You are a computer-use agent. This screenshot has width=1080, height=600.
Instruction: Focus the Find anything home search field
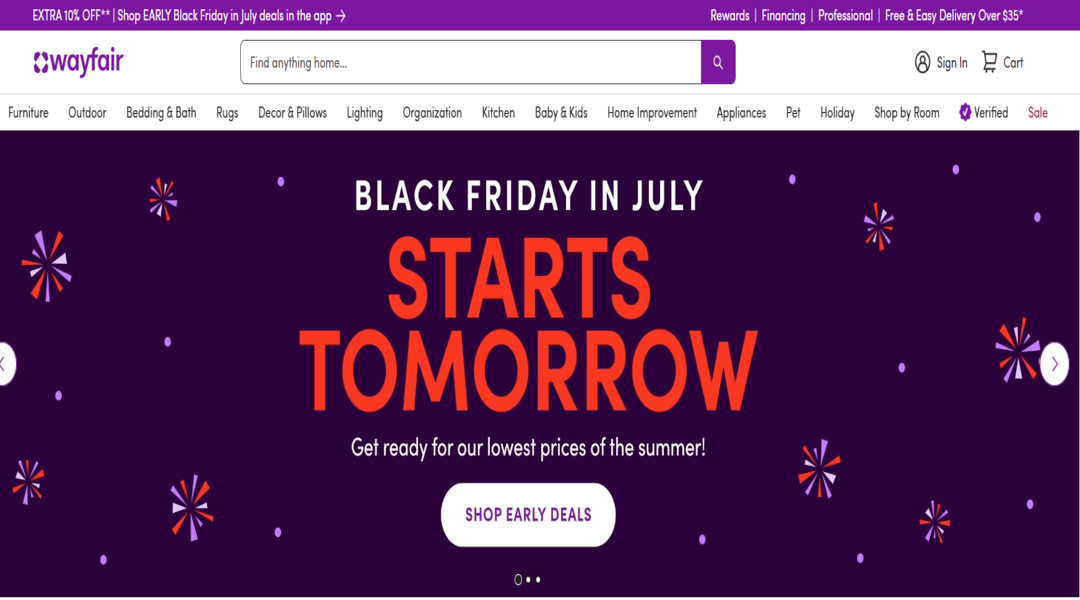(471, 62)
